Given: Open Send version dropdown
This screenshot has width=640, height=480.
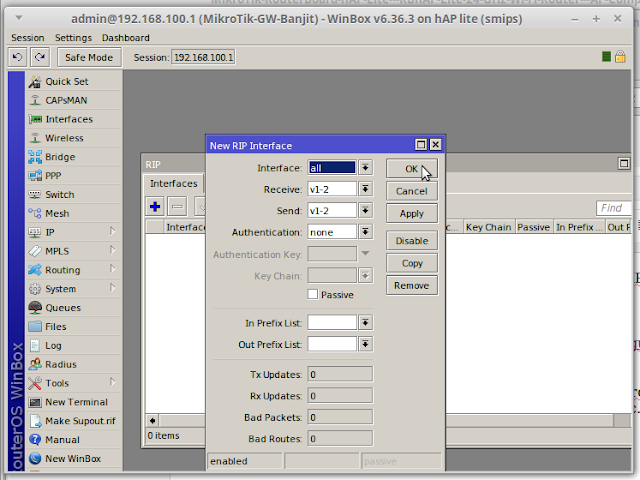Looking at the screenshot, I should (365, 211).
